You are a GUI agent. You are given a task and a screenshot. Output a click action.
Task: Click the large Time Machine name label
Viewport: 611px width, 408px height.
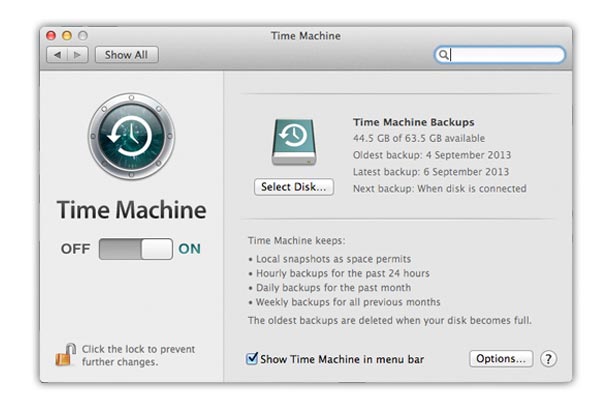(132, 210)
